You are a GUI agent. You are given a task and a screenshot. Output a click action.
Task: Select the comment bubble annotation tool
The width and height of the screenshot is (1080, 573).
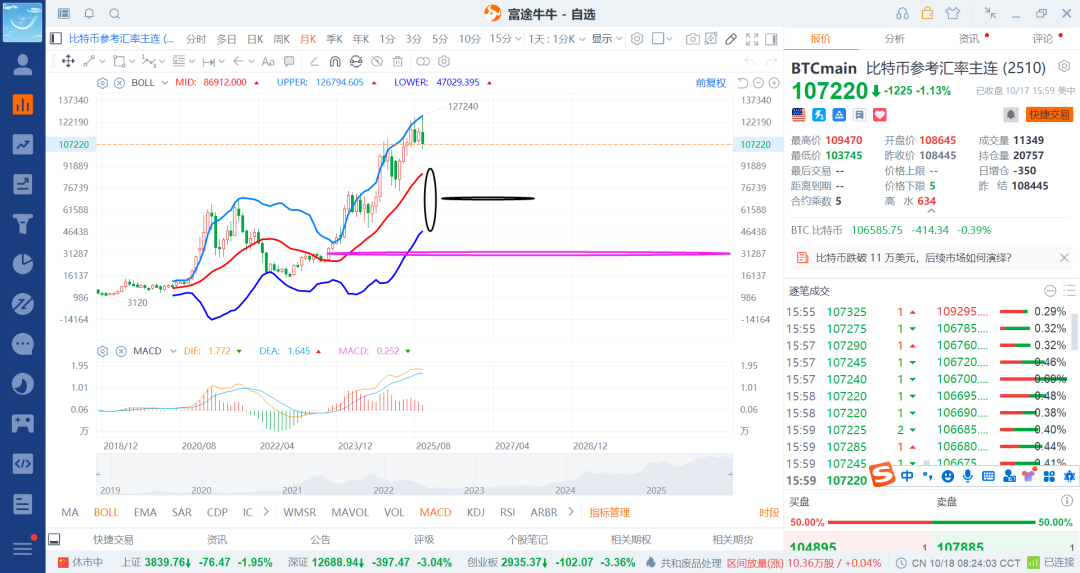(x=289, y=61)
